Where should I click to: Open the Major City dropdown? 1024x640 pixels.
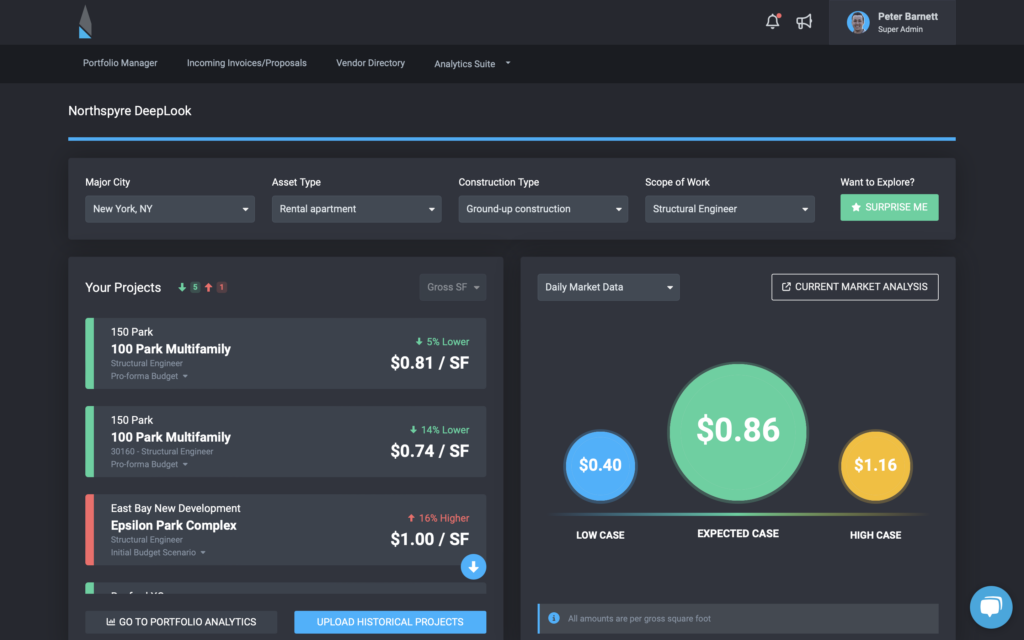[x=170, y=209]
